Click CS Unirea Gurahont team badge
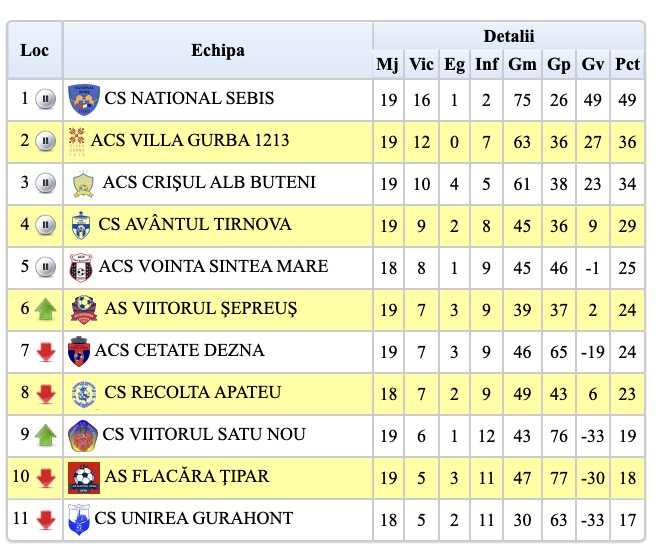The image size is (656, 555). click(78, 519)
